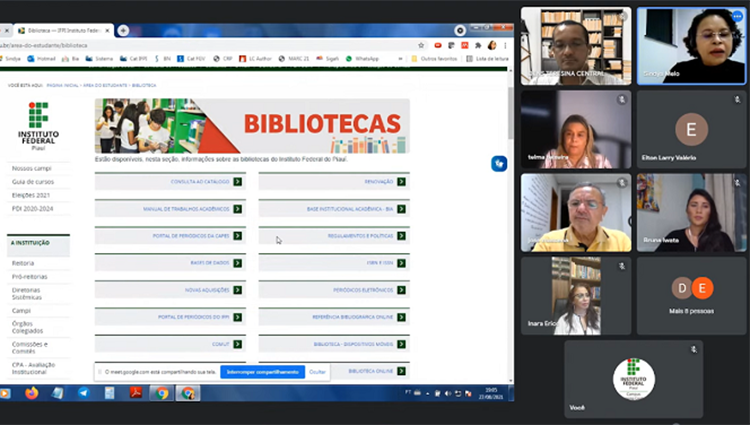Switch to the first Chrome taskbar window
750x425 pixels.
coord(162,393)
